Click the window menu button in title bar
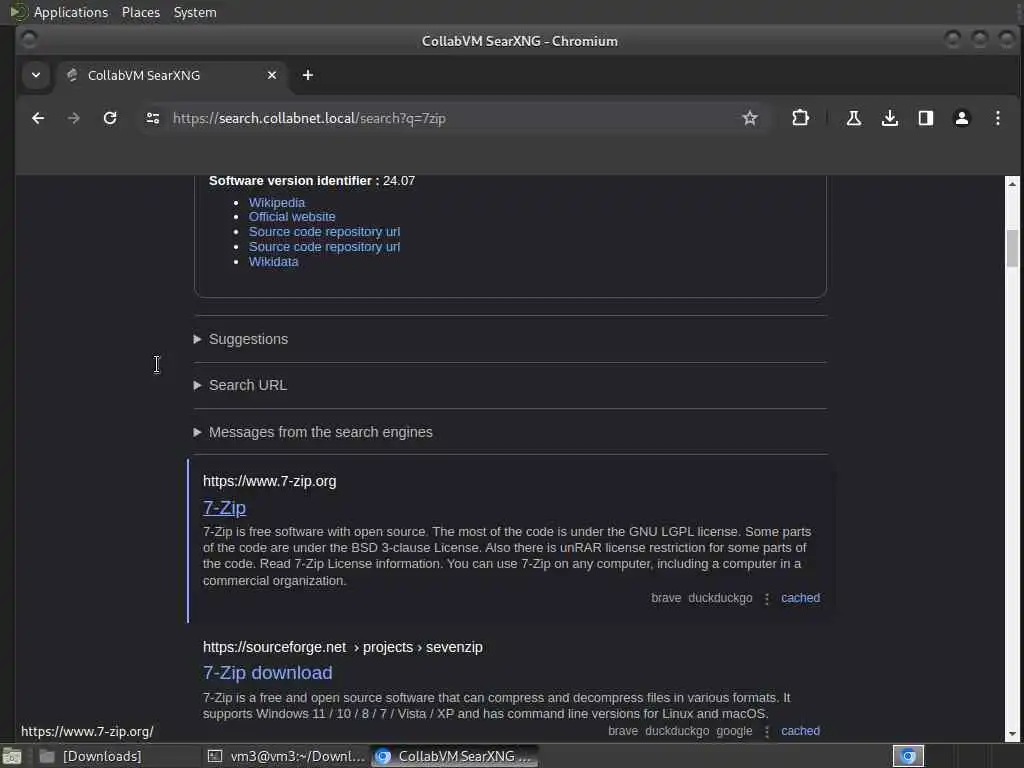 click(x=29, y=40)
